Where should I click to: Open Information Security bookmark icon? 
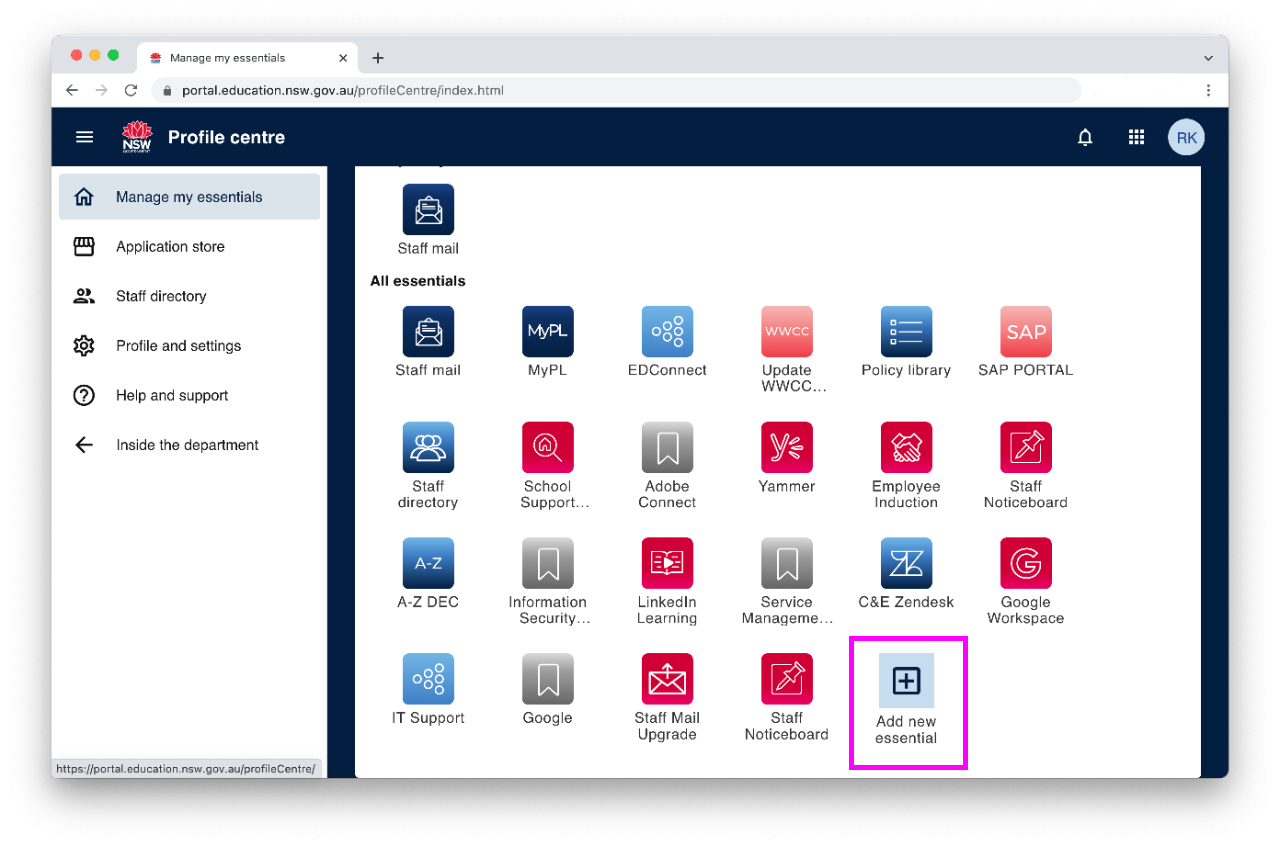pyautogui.click(x=547, y=564)
